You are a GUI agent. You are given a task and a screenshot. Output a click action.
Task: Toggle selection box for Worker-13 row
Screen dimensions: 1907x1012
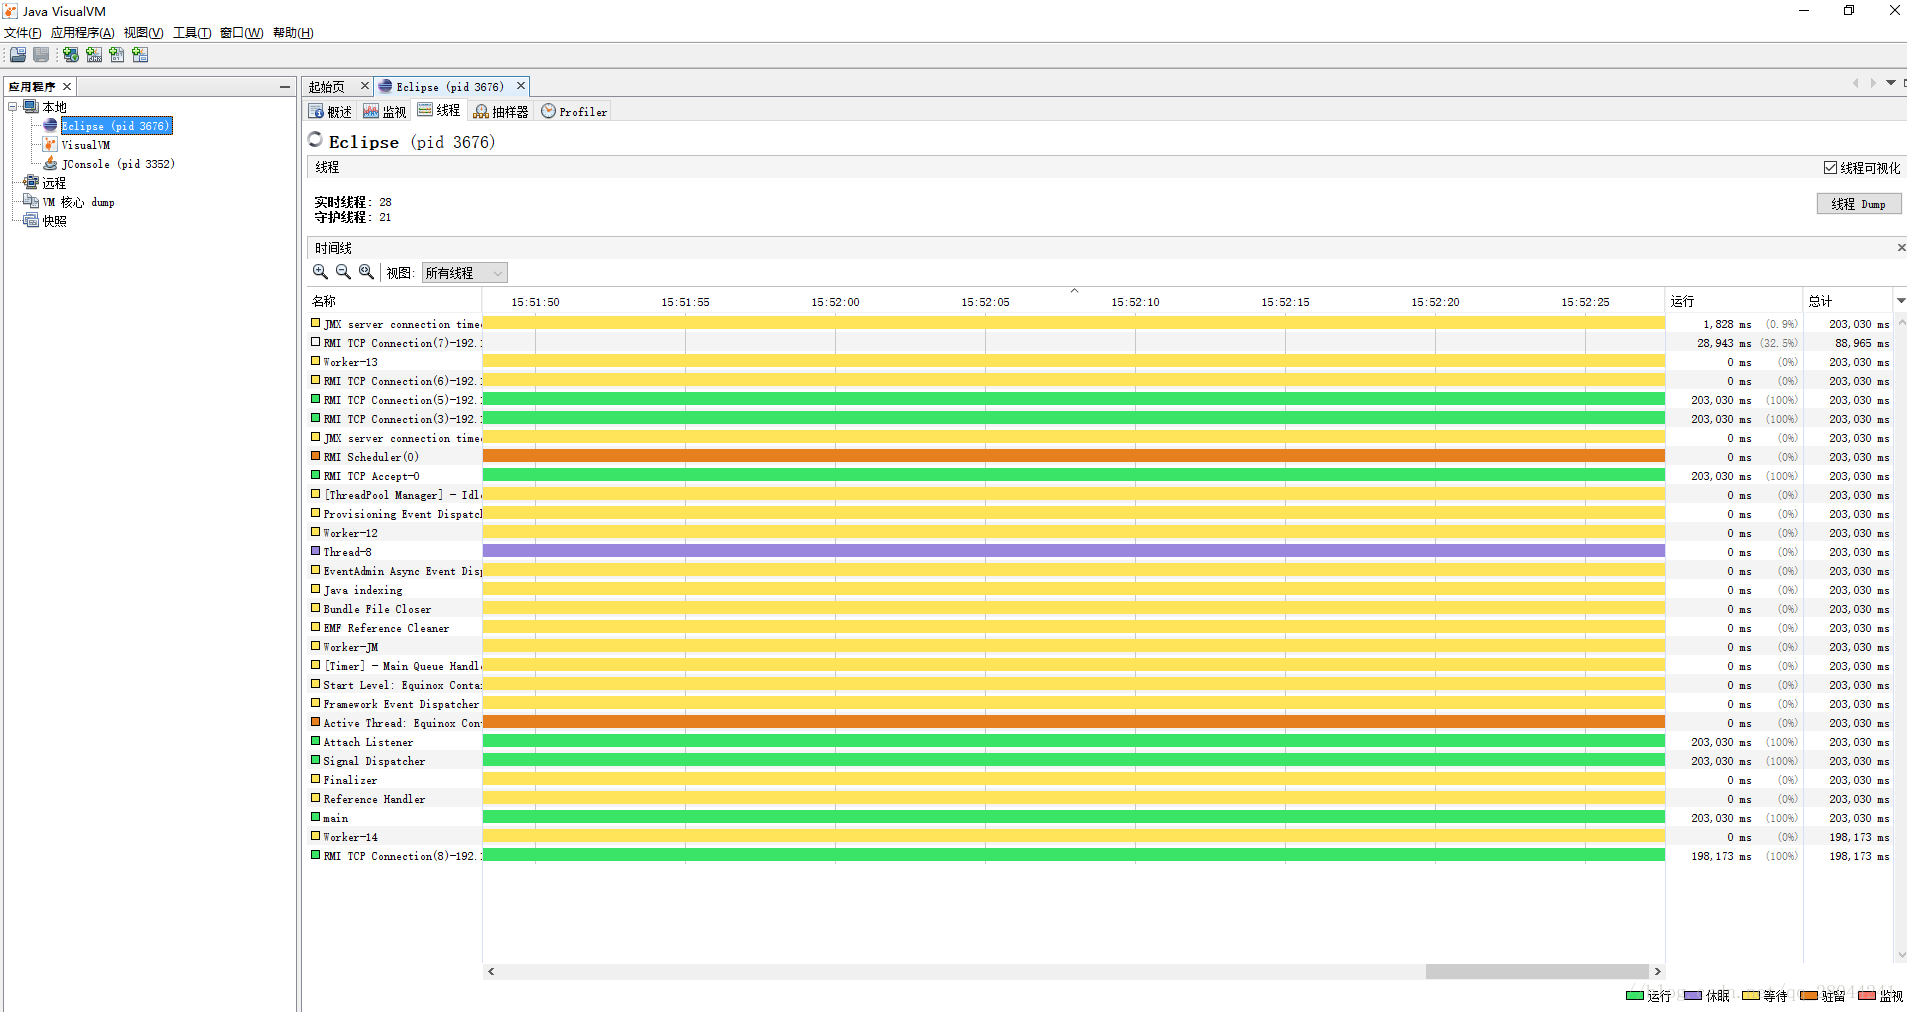(x=316, y=361)
